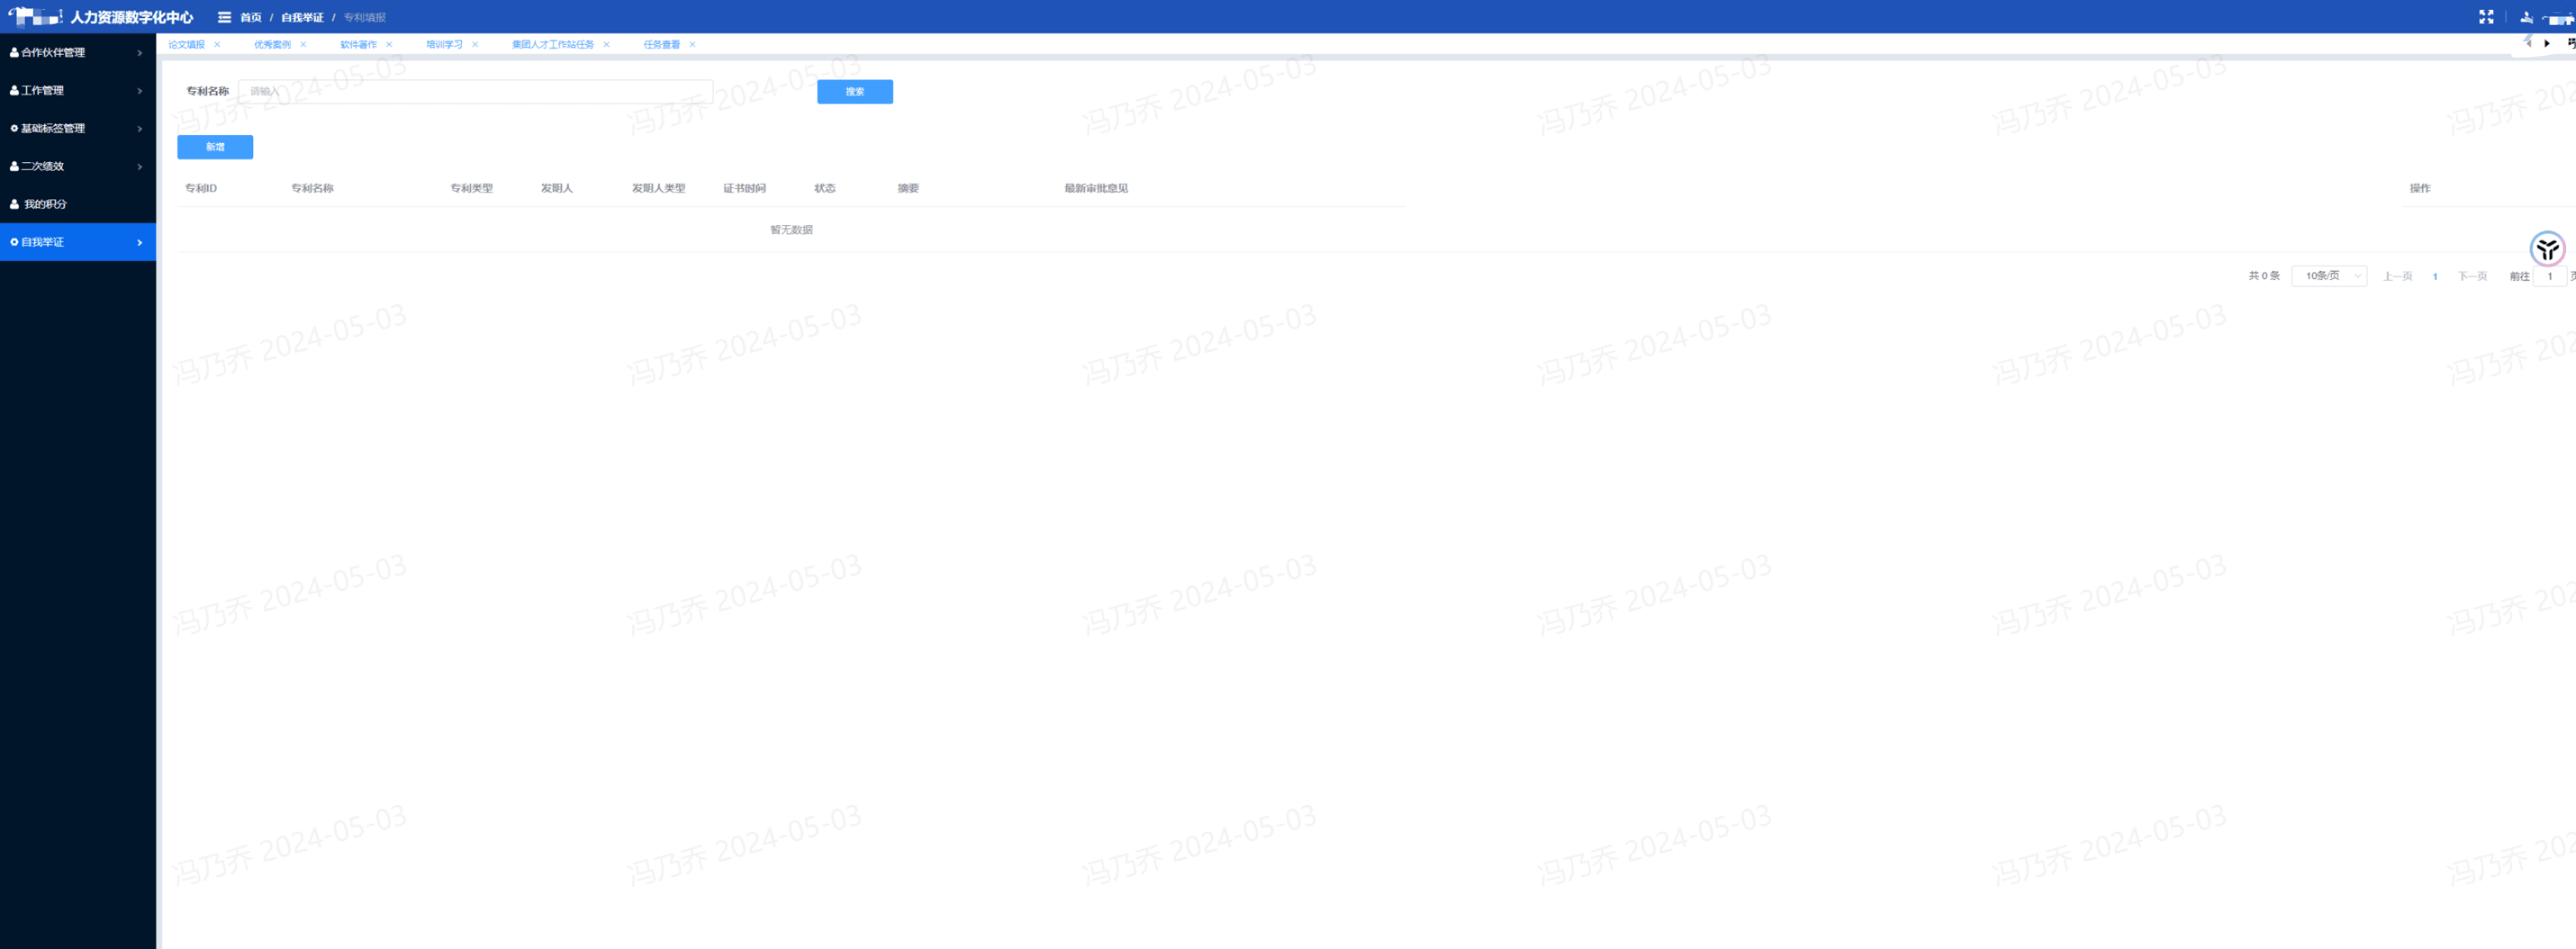The image size is (2576, 949).
Task: Click 专利填报 breadcrumb text
Action: click(x=365, y=18)
